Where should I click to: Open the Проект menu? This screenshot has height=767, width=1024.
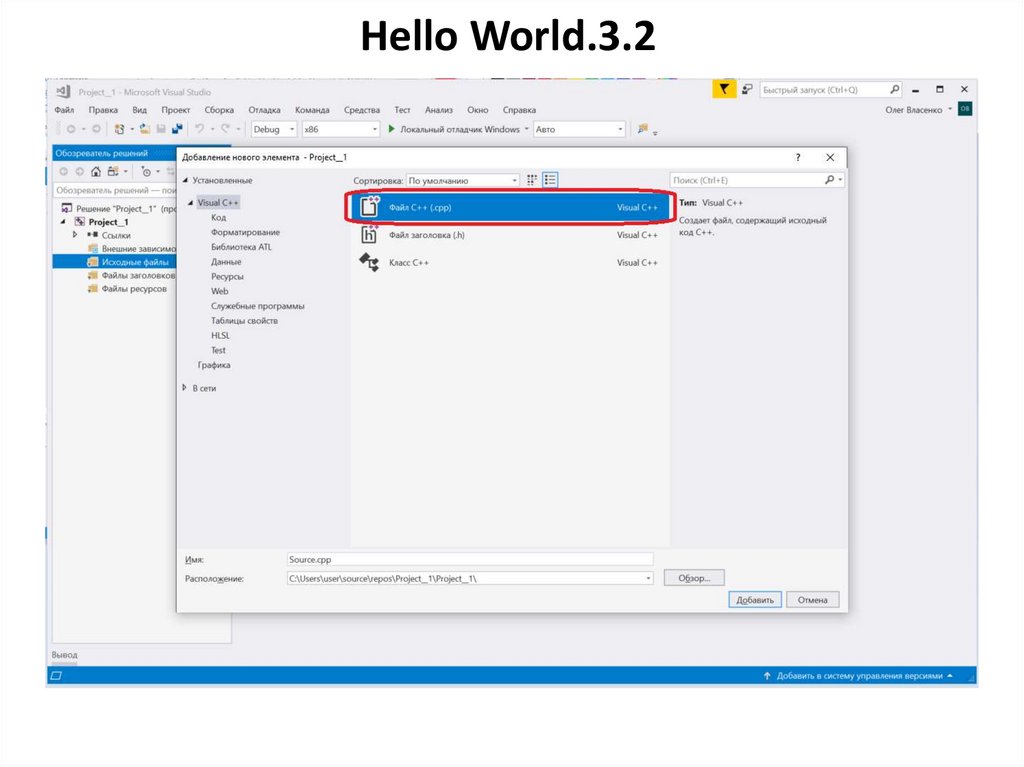[x=176, y=110]
